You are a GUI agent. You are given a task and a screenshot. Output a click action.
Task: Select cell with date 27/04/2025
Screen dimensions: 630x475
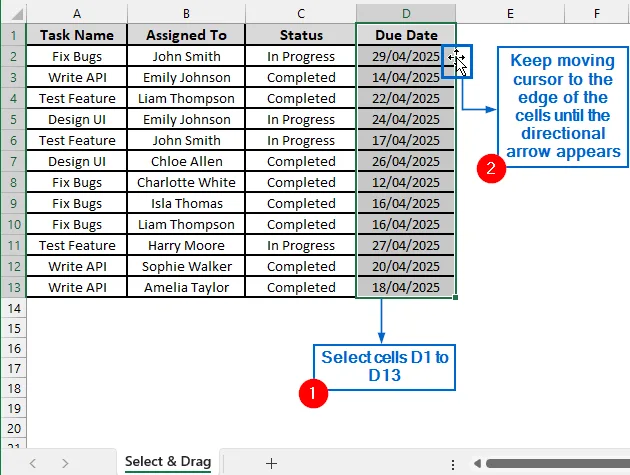406,245
